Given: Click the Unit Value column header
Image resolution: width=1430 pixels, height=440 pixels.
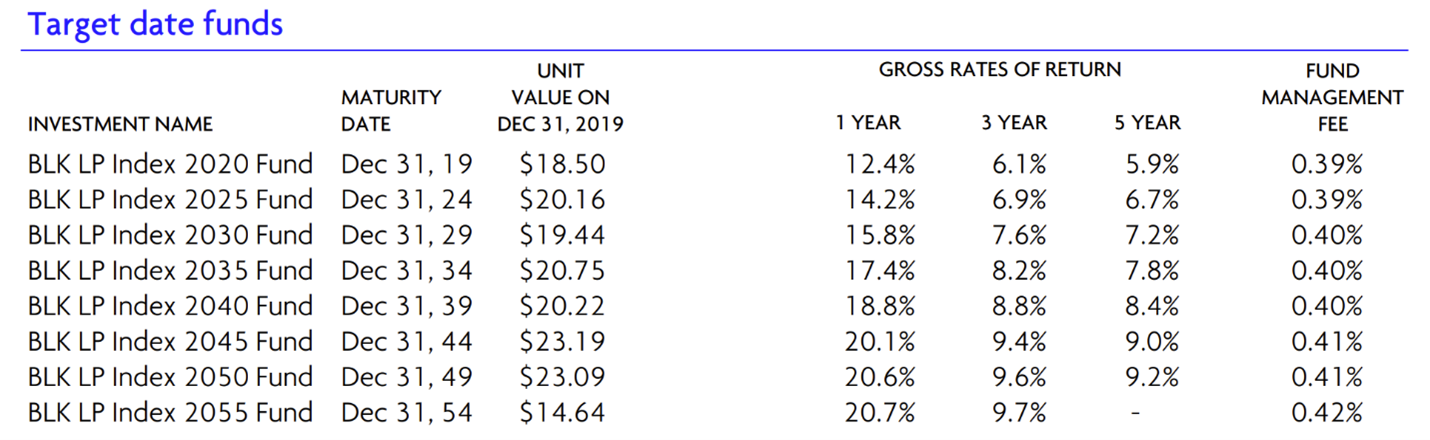Looking at the screenshot, I should (560, 98).
